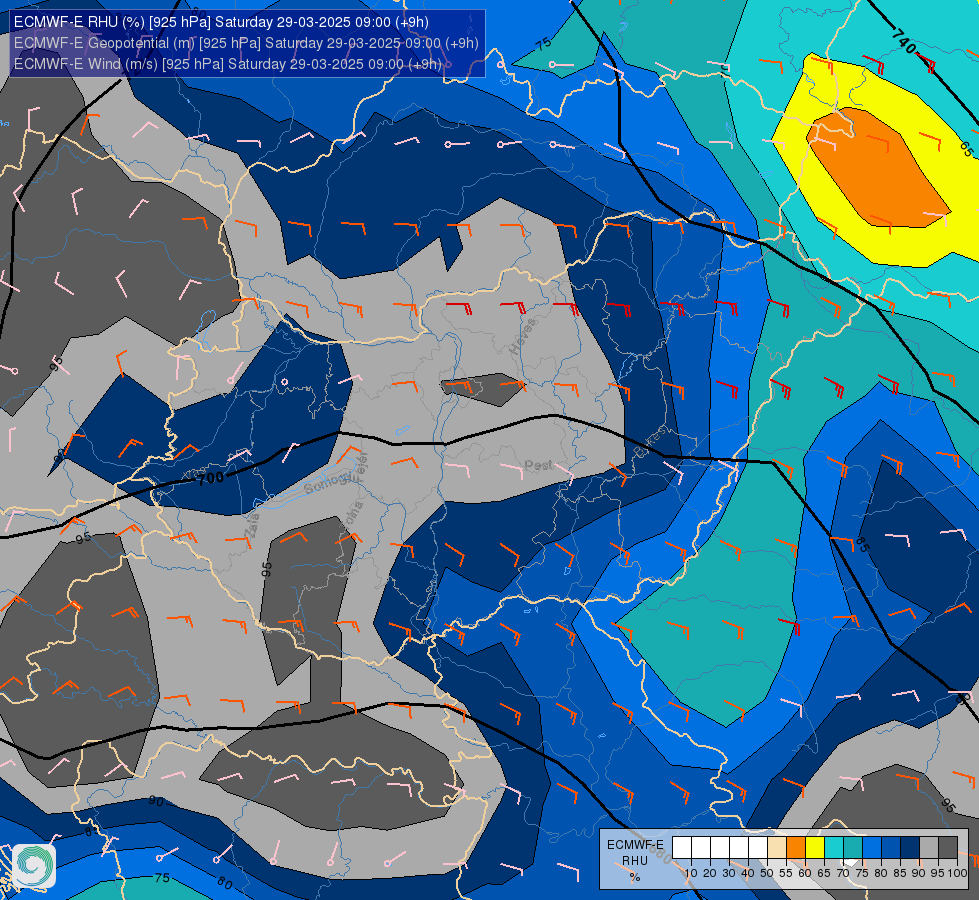Pick the dark gray 95-100% legend swatch

point(948,848)
